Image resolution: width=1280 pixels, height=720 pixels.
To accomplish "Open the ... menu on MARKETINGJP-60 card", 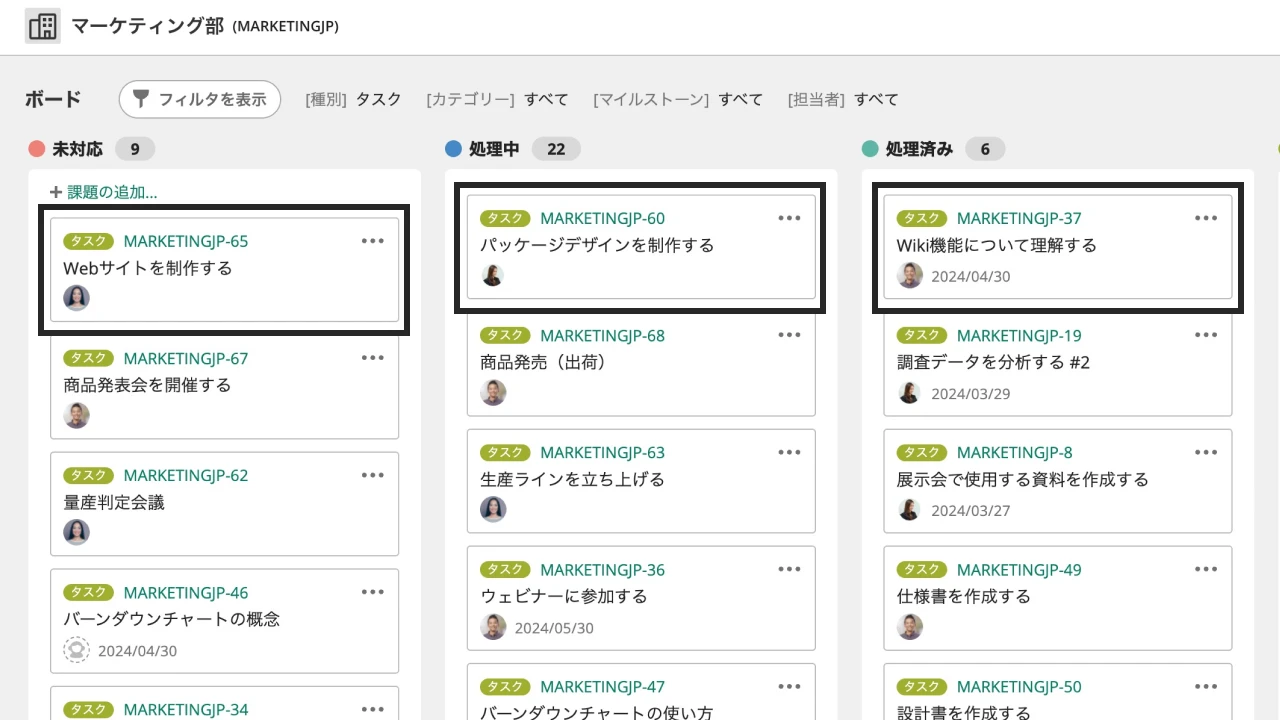I will 789,218.
